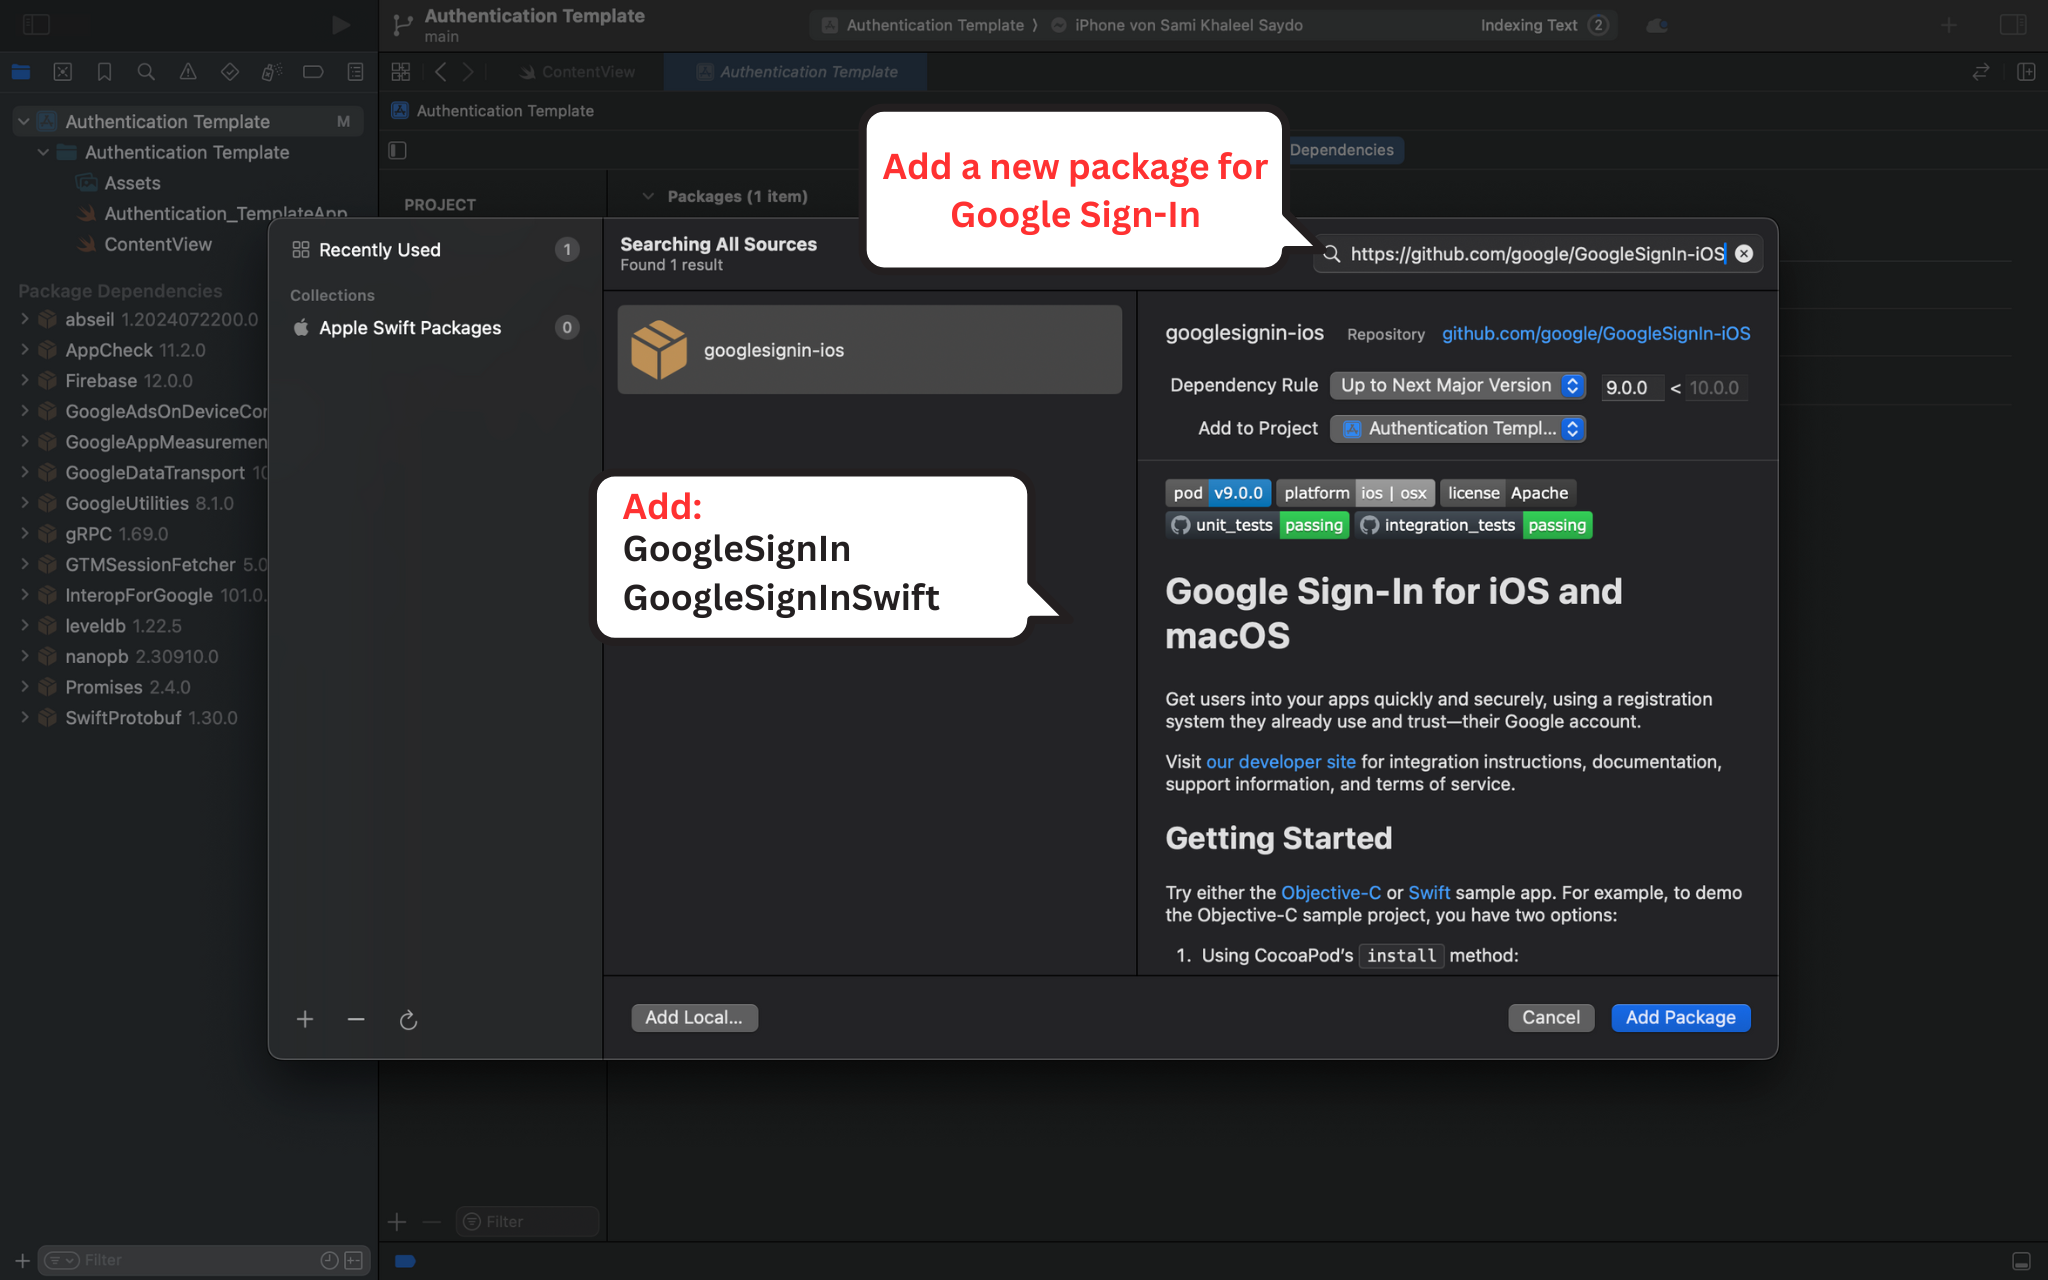Screen dimensions: 2048x1280
Task: Open the Find navigator magnifier icon
Action: pos(146,72)
